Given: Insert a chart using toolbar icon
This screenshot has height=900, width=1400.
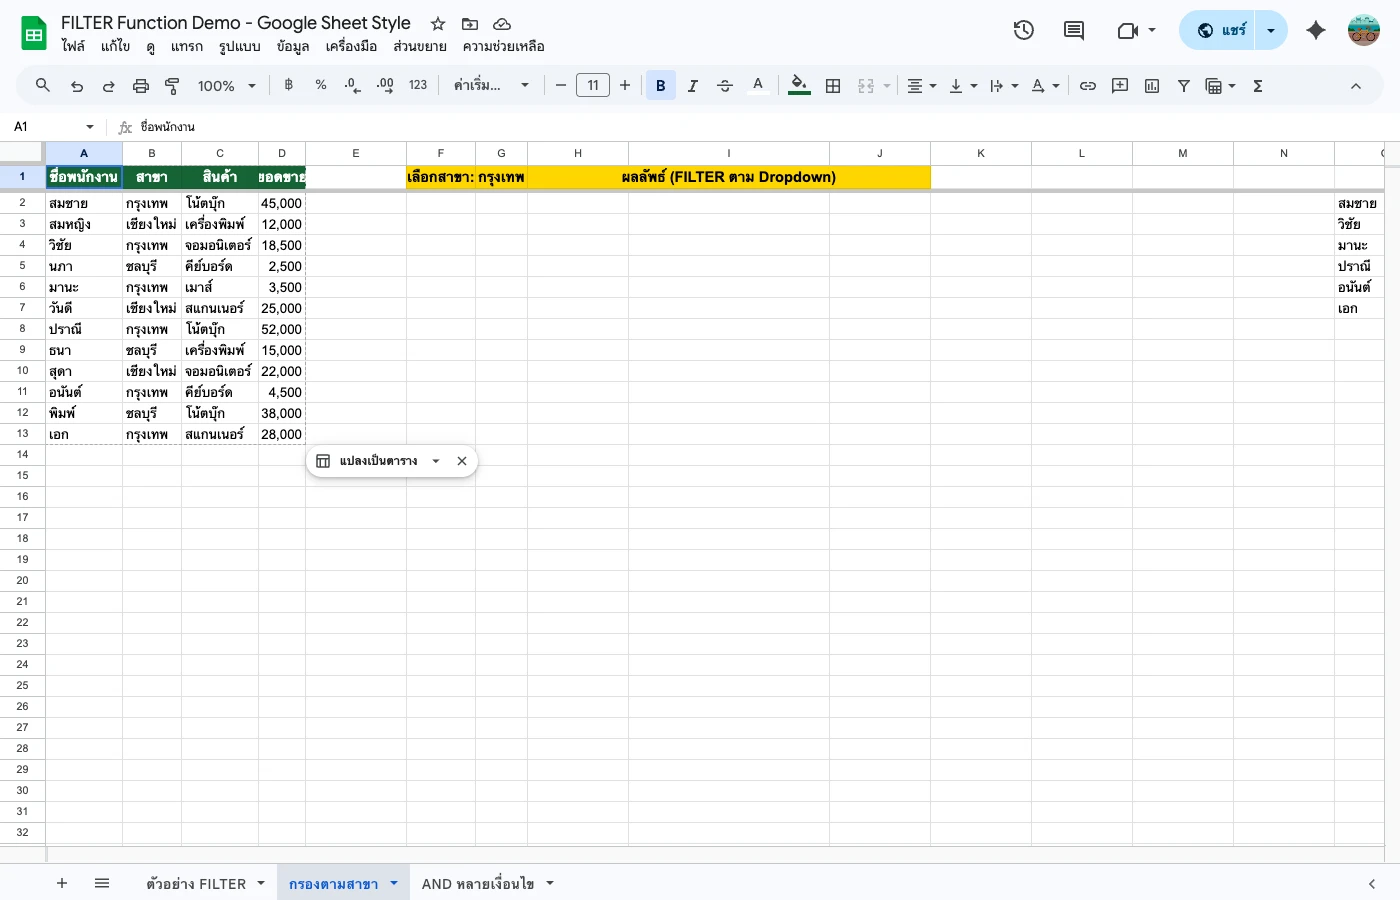Looking at the screenshot, I should tap(1152, 86).
